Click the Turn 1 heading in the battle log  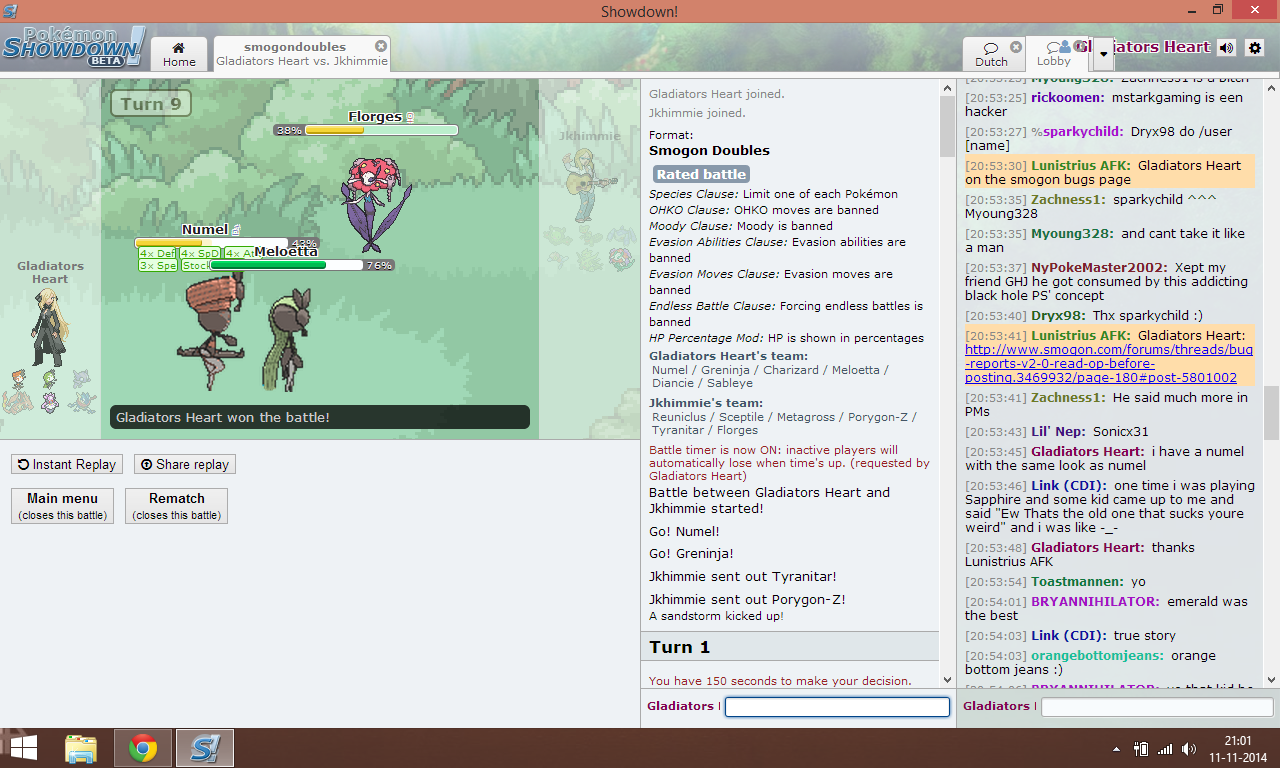(680, 647)
